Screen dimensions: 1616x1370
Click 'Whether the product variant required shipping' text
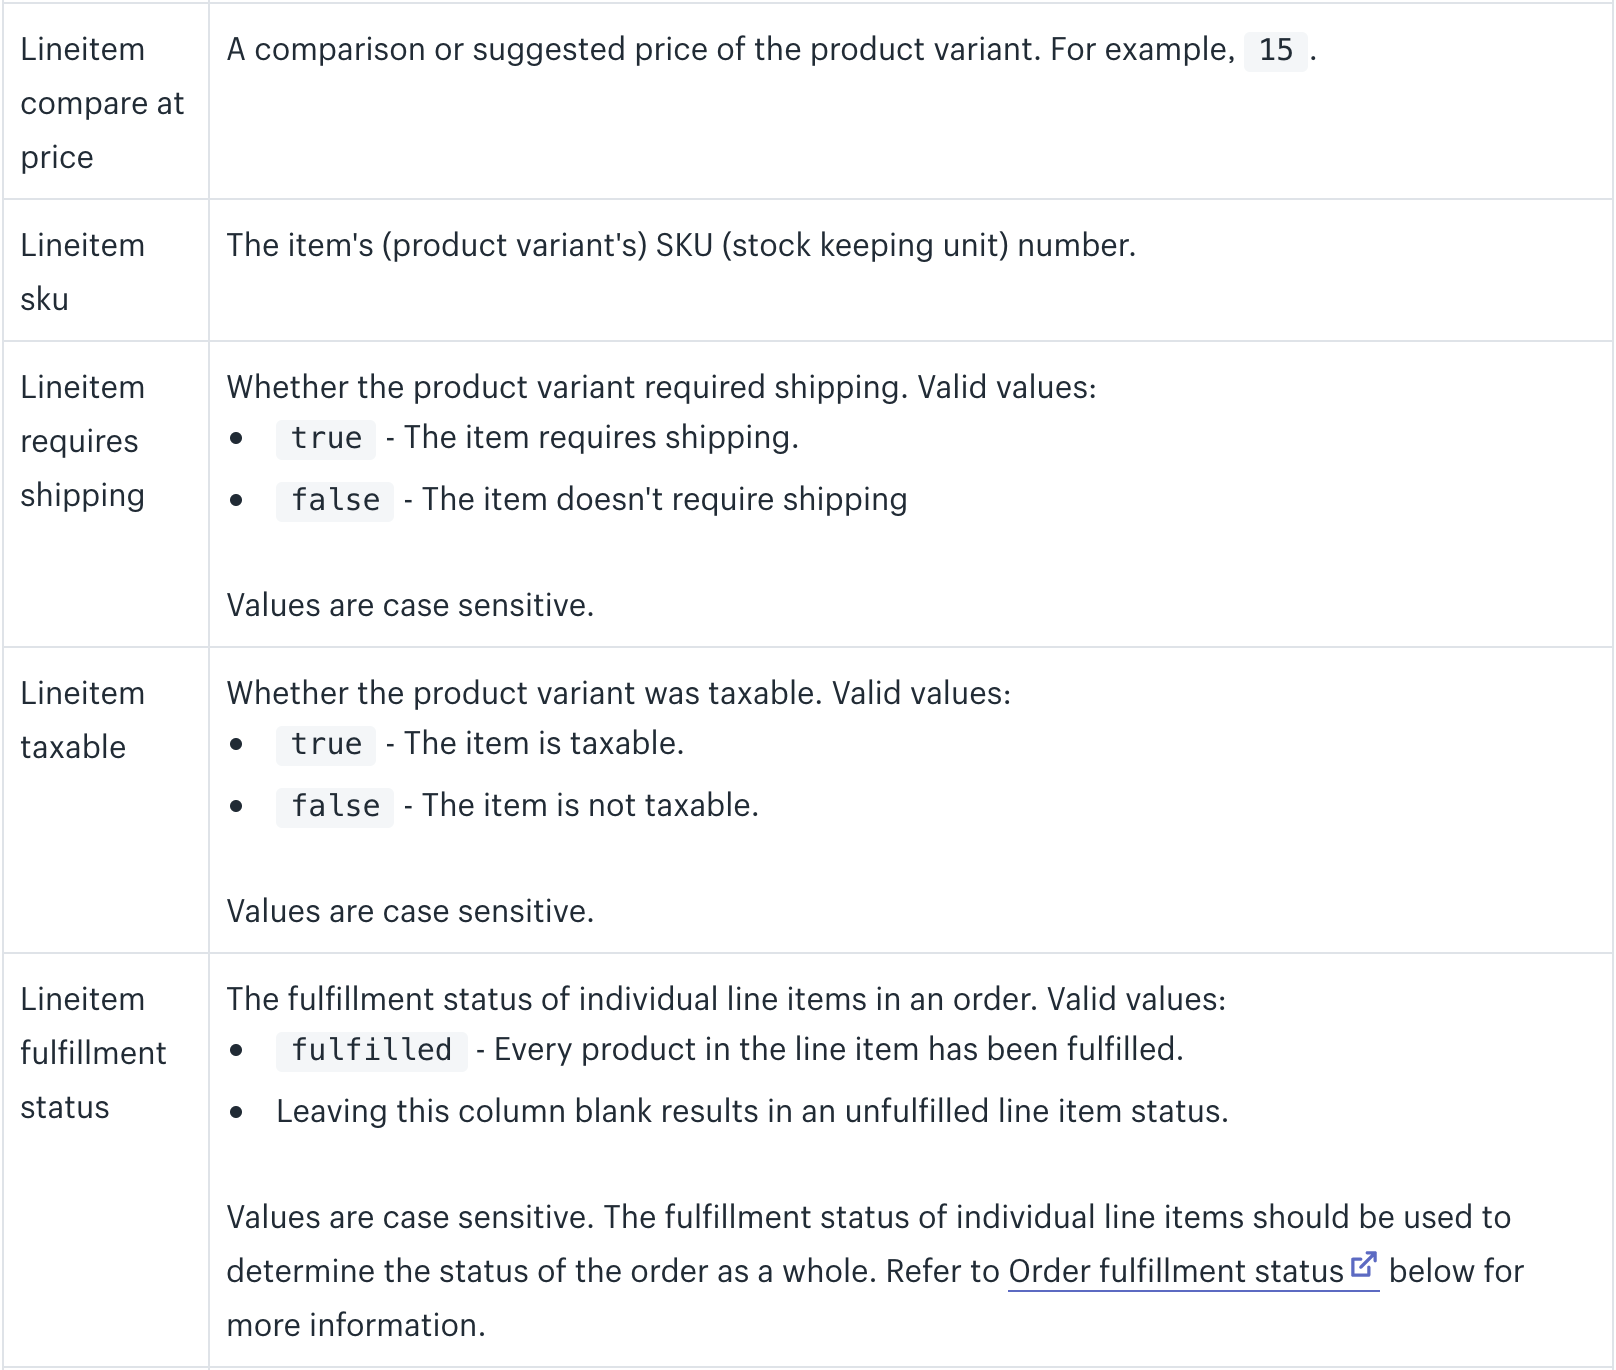[662, 387]
